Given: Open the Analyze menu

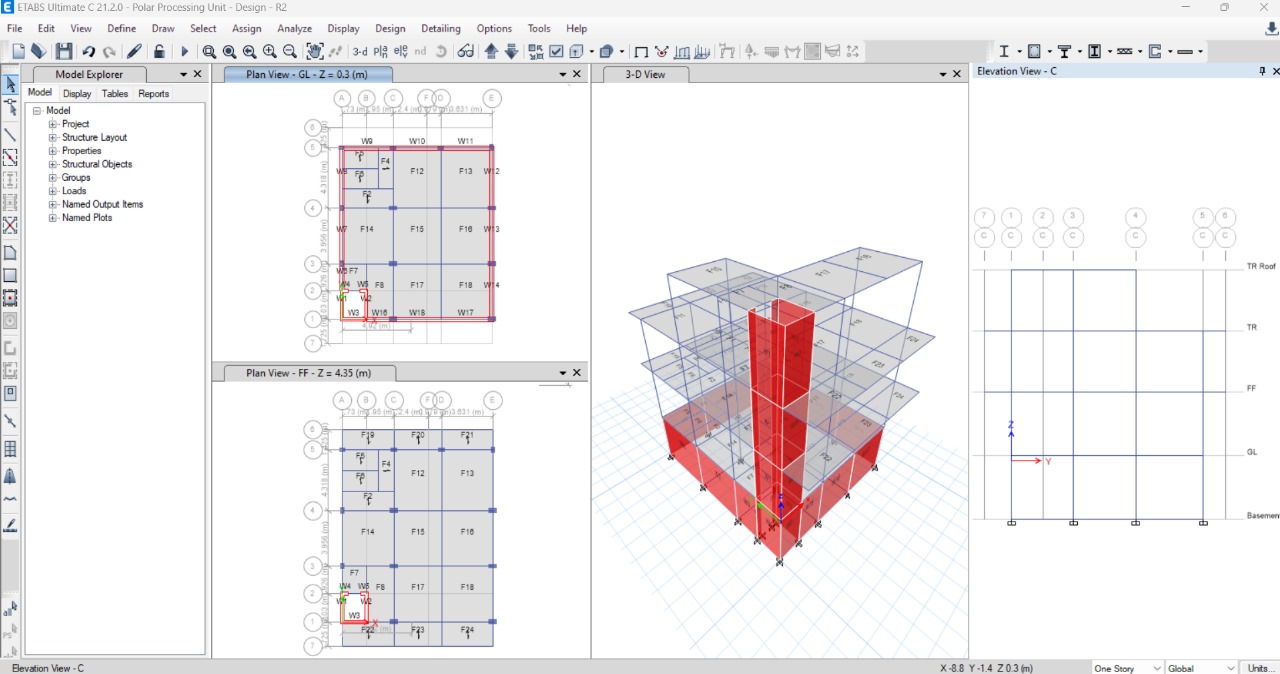Looking at the screenshot, I should coord(293,28).
